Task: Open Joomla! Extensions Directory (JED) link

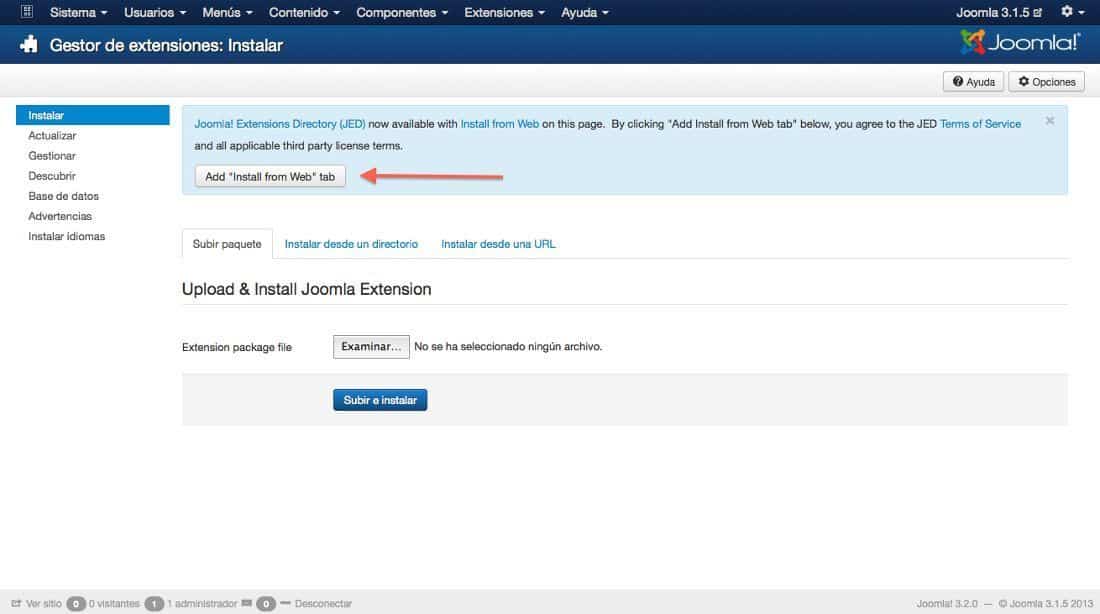Action: (280, 124)
